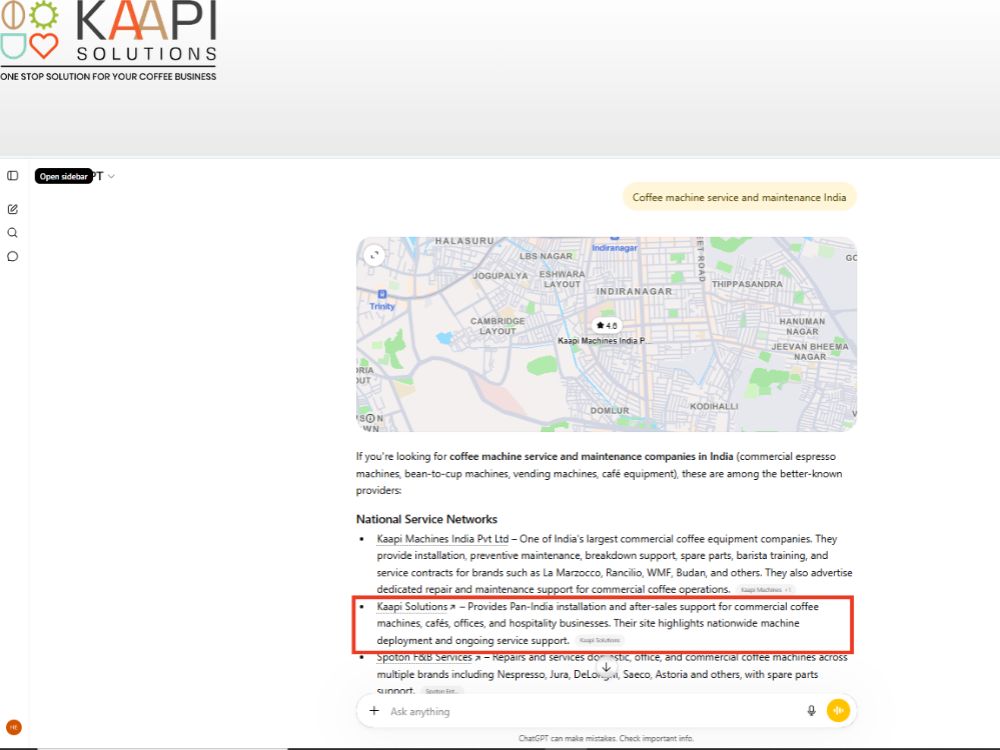This screenshot has width=1000, height=750.
Task: Open the Kaapi Machines India Pvt Ltd link
Action: [443, 539]
